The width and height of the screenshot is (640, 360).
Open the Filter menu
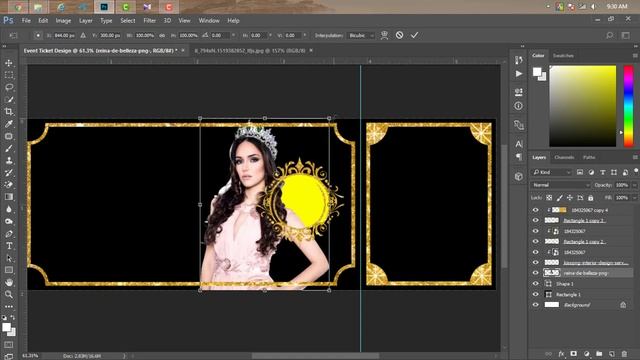click(149, 20)
